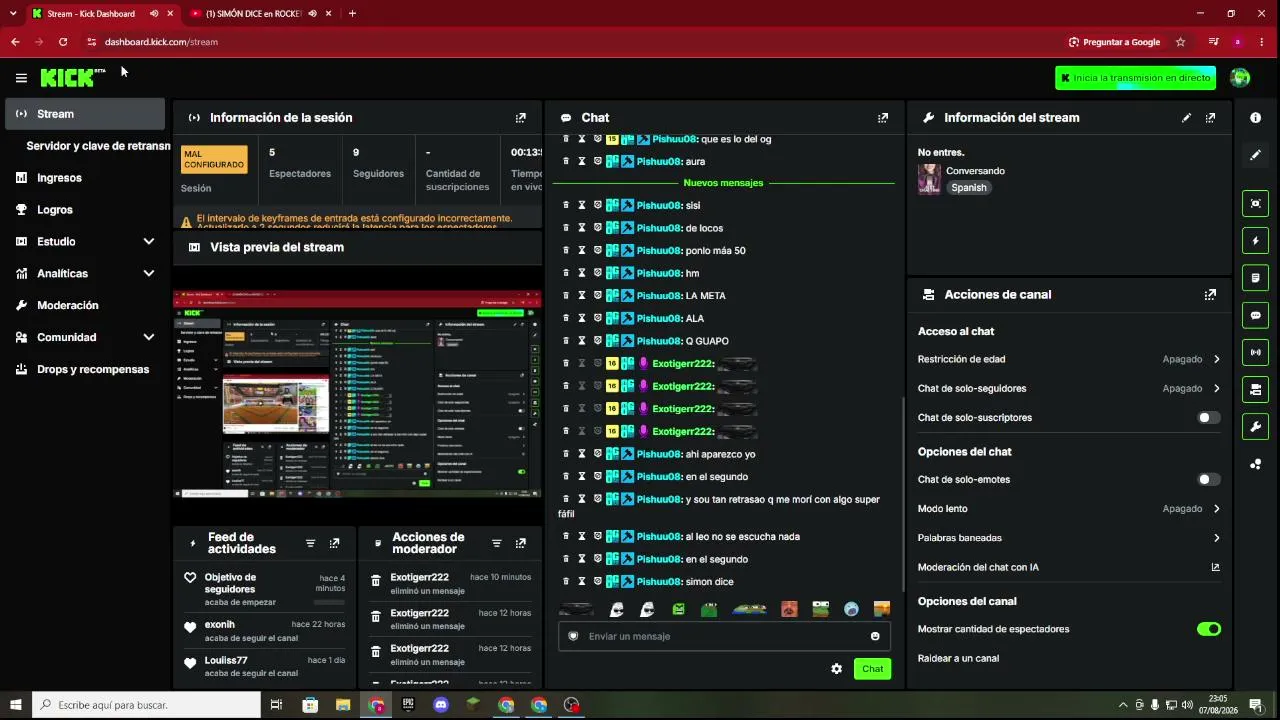Screen dimensions: 1280x720
Task: Pop out the Acciones de canal panel
Action: (x=1210, y=295)
